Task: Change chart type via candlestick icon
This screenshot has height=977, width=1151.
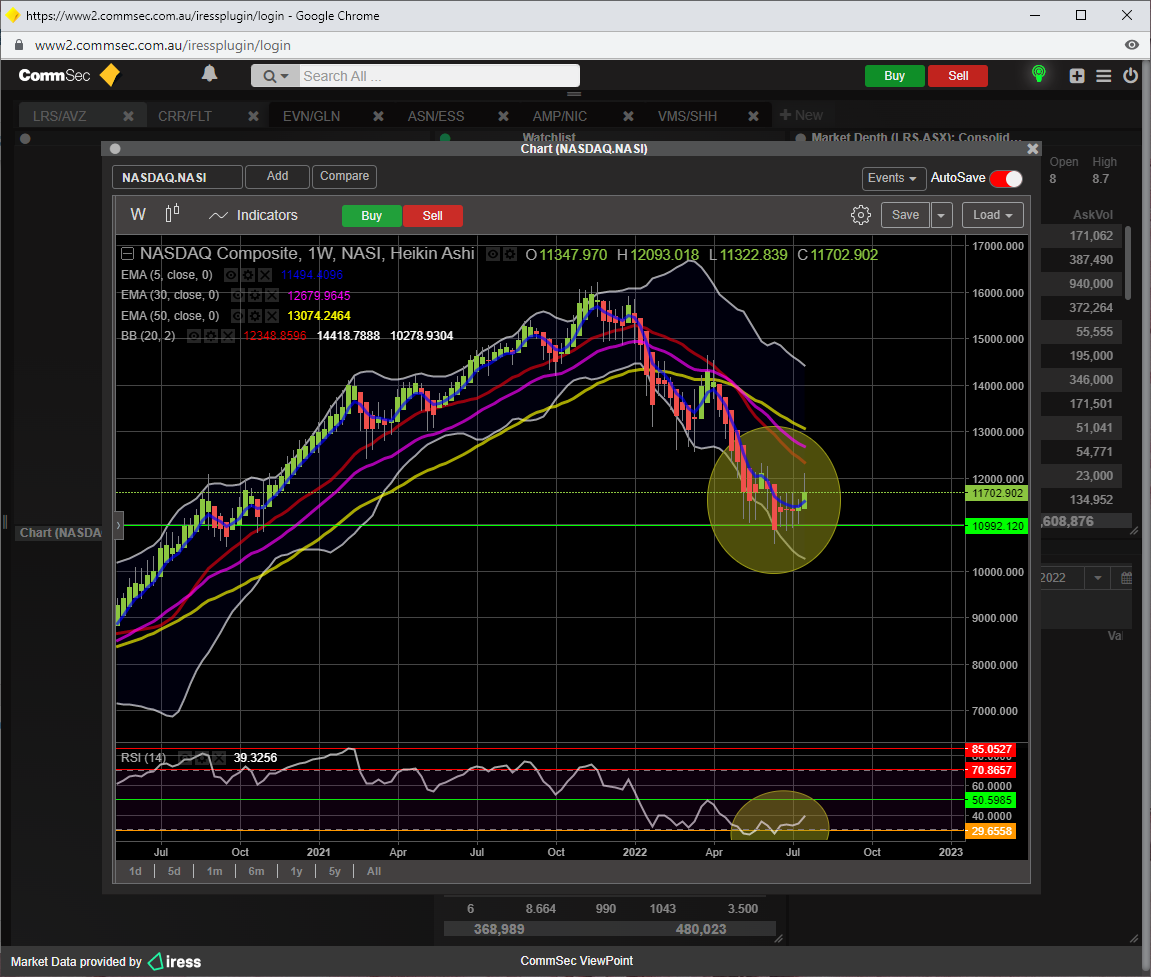Action: (173, 214)
